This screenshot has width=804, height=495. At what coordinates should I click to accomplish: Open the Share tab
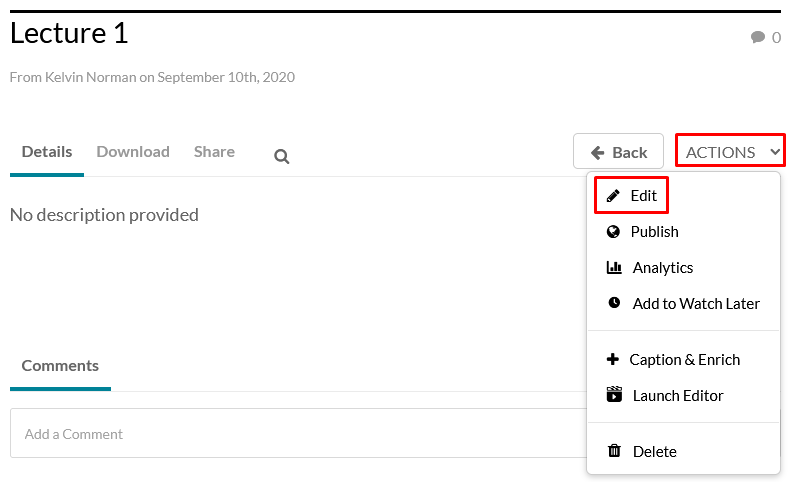(214, 152)
